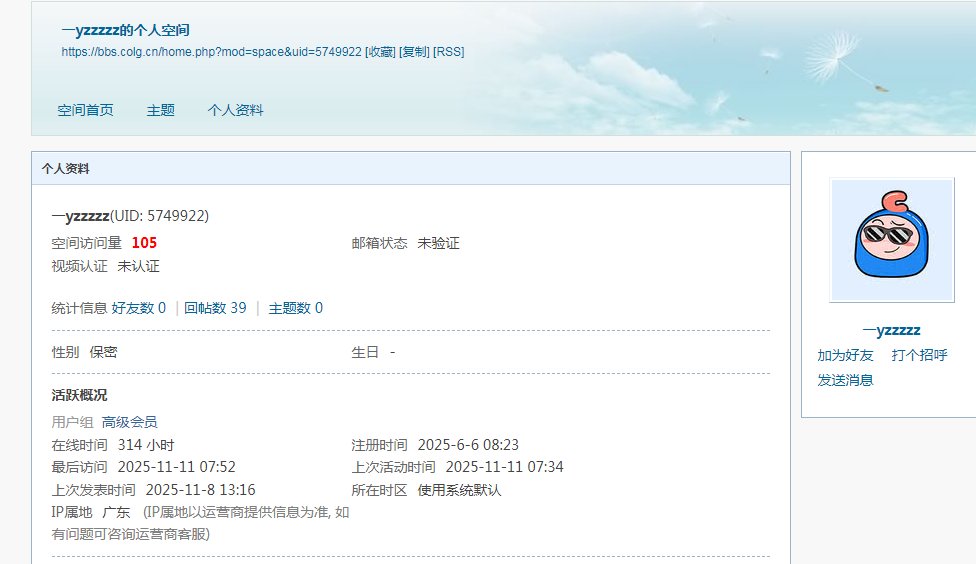Click the [复制] copy link
The image size is (976, 564).
pyautogui.click(x=414, y=52)
